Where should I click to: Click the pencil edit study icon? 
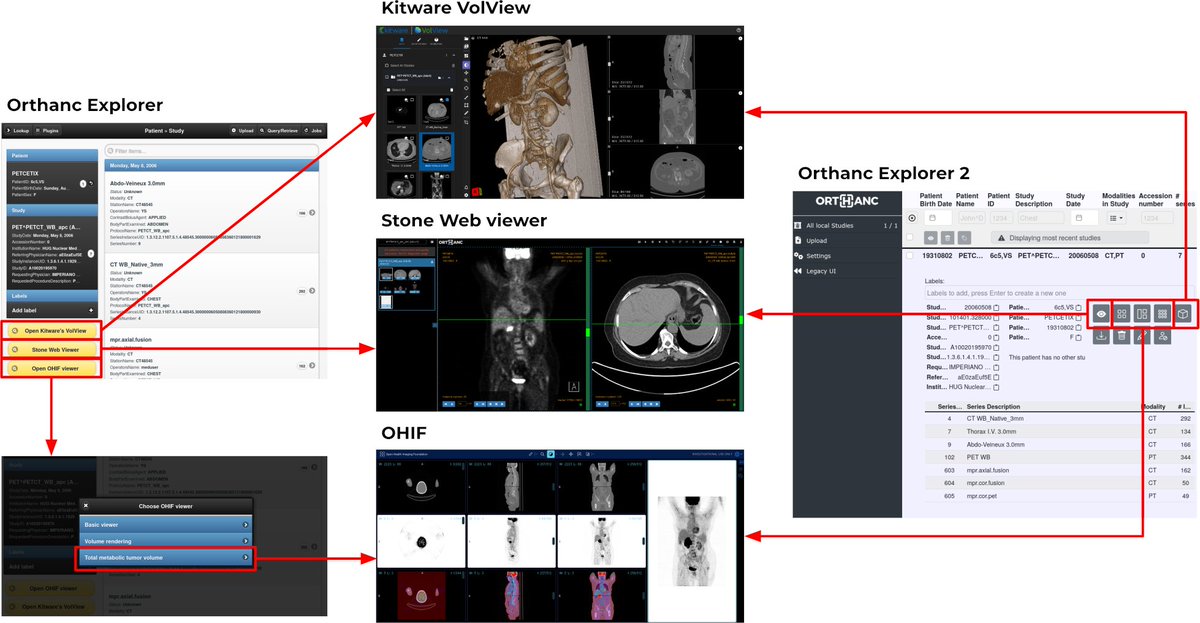coord(1142,337)
